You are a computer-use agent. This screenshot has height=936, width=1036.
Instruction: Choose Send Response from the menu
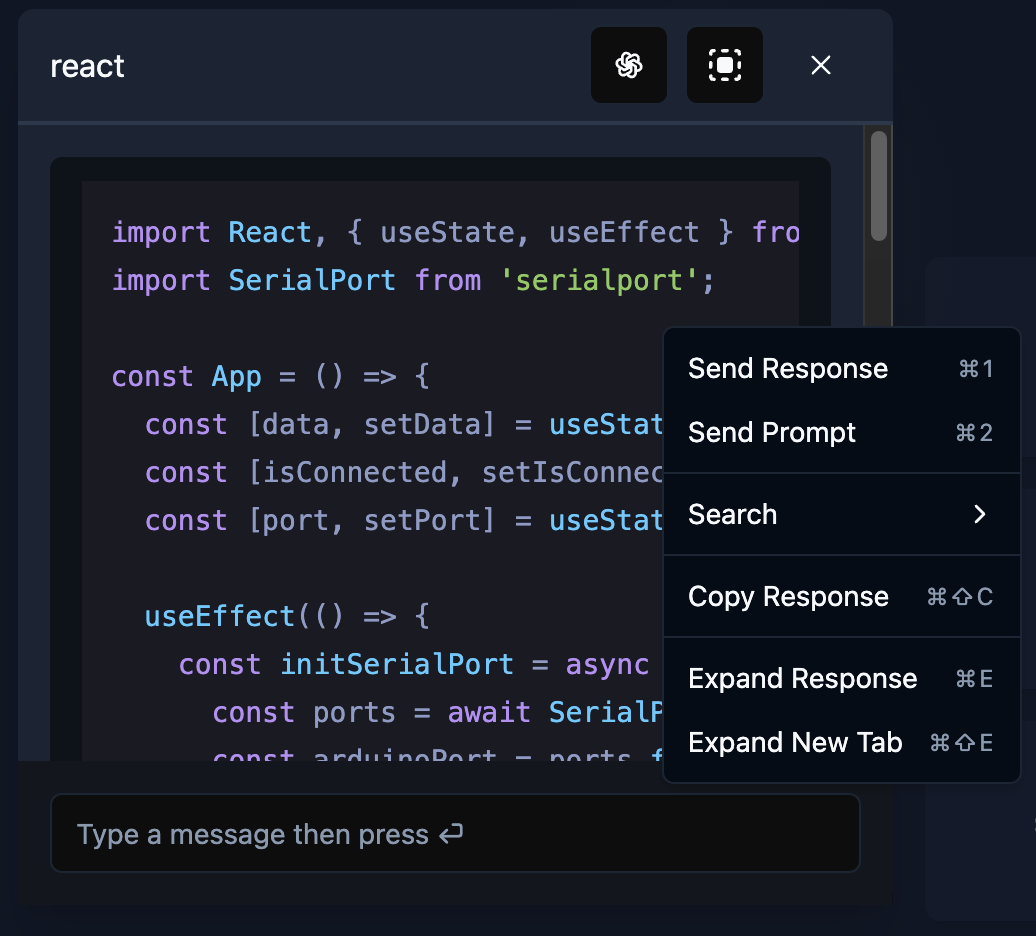click(842, 369)
